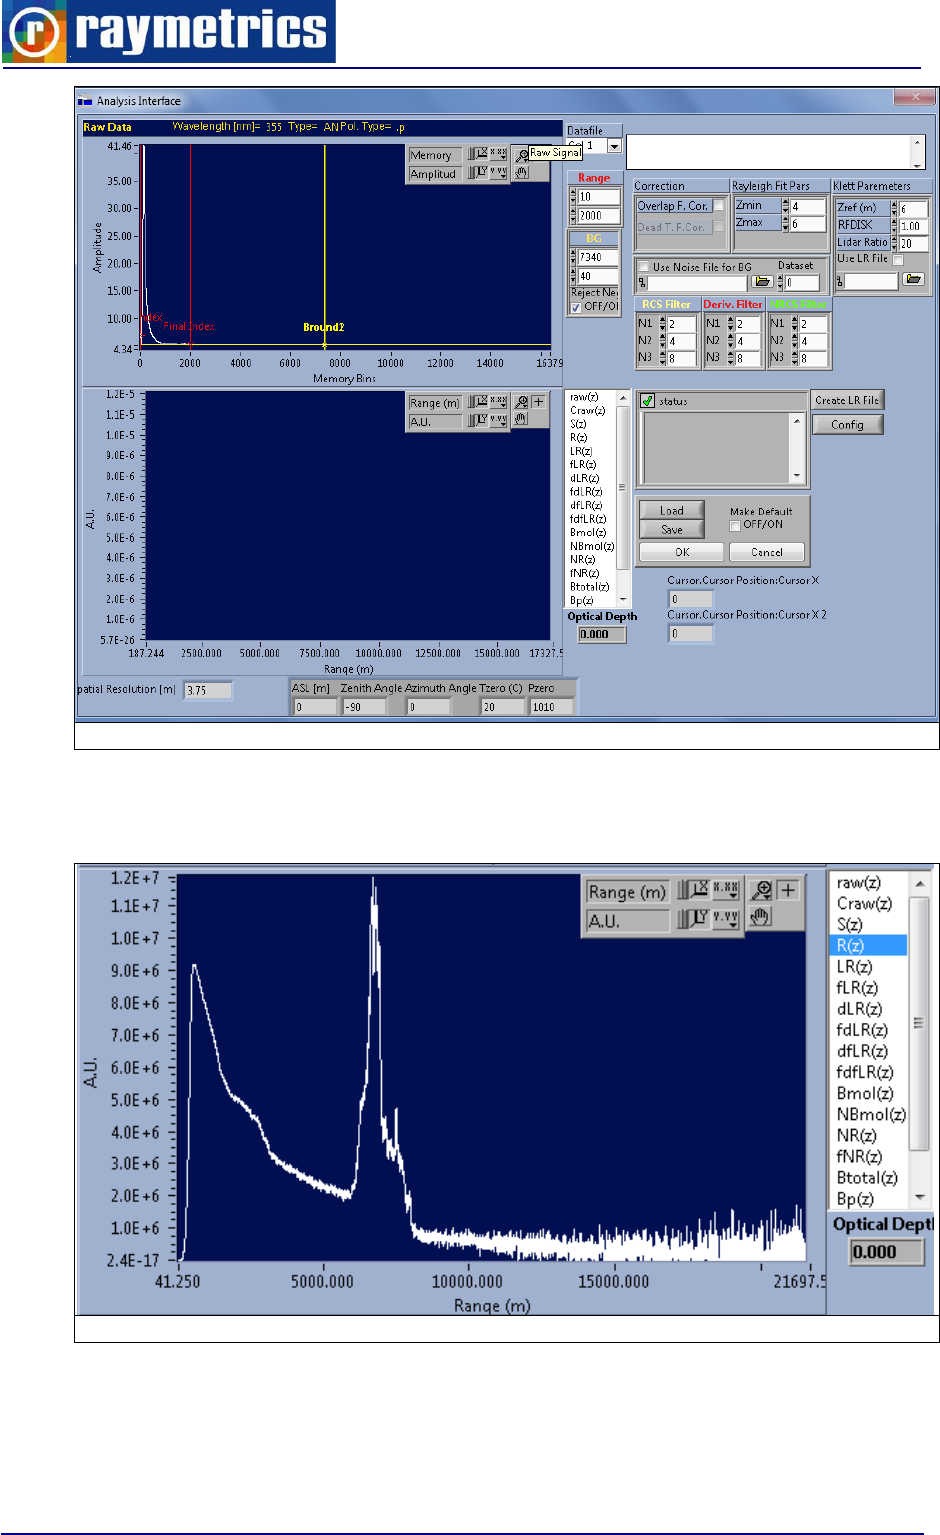Click the raymetrics logo
This screenshot has width=940, height=1535.
[x=169, y=31]
